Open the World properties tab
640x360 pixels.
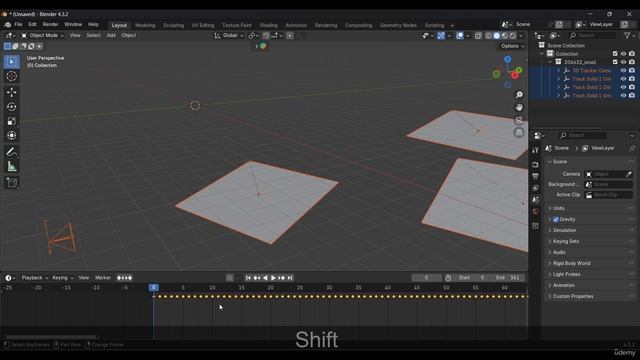click(x=535, y=211)
